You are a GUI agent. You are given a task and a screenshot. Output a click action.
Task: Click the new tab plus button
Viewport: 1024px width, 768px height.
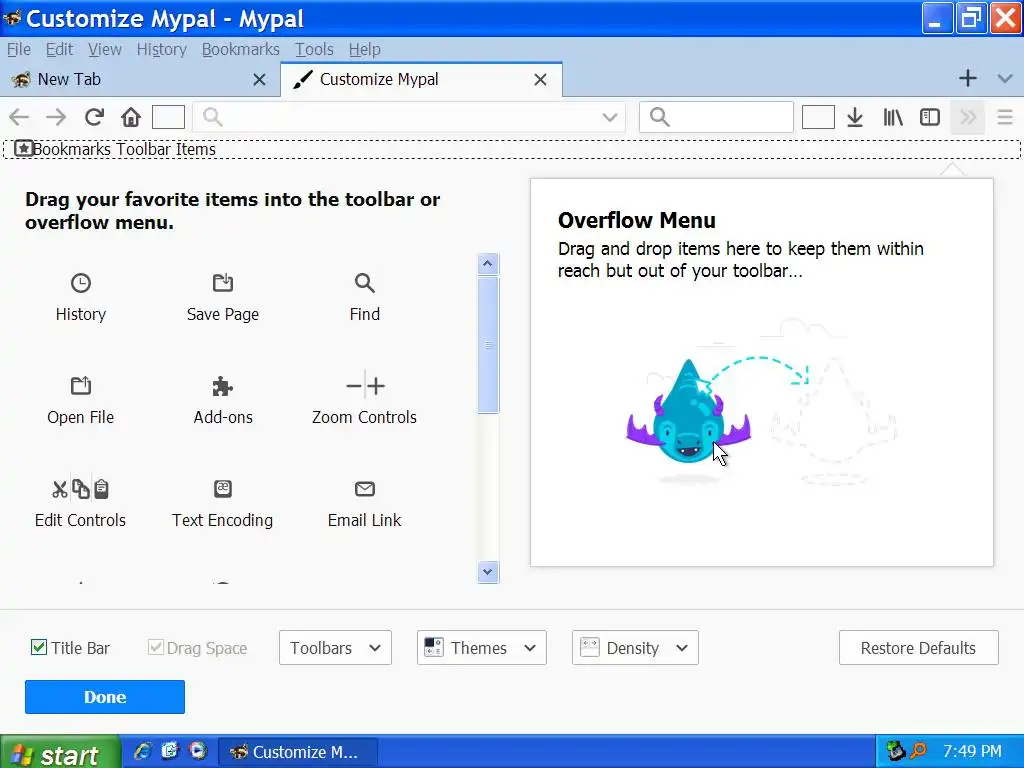968,79
